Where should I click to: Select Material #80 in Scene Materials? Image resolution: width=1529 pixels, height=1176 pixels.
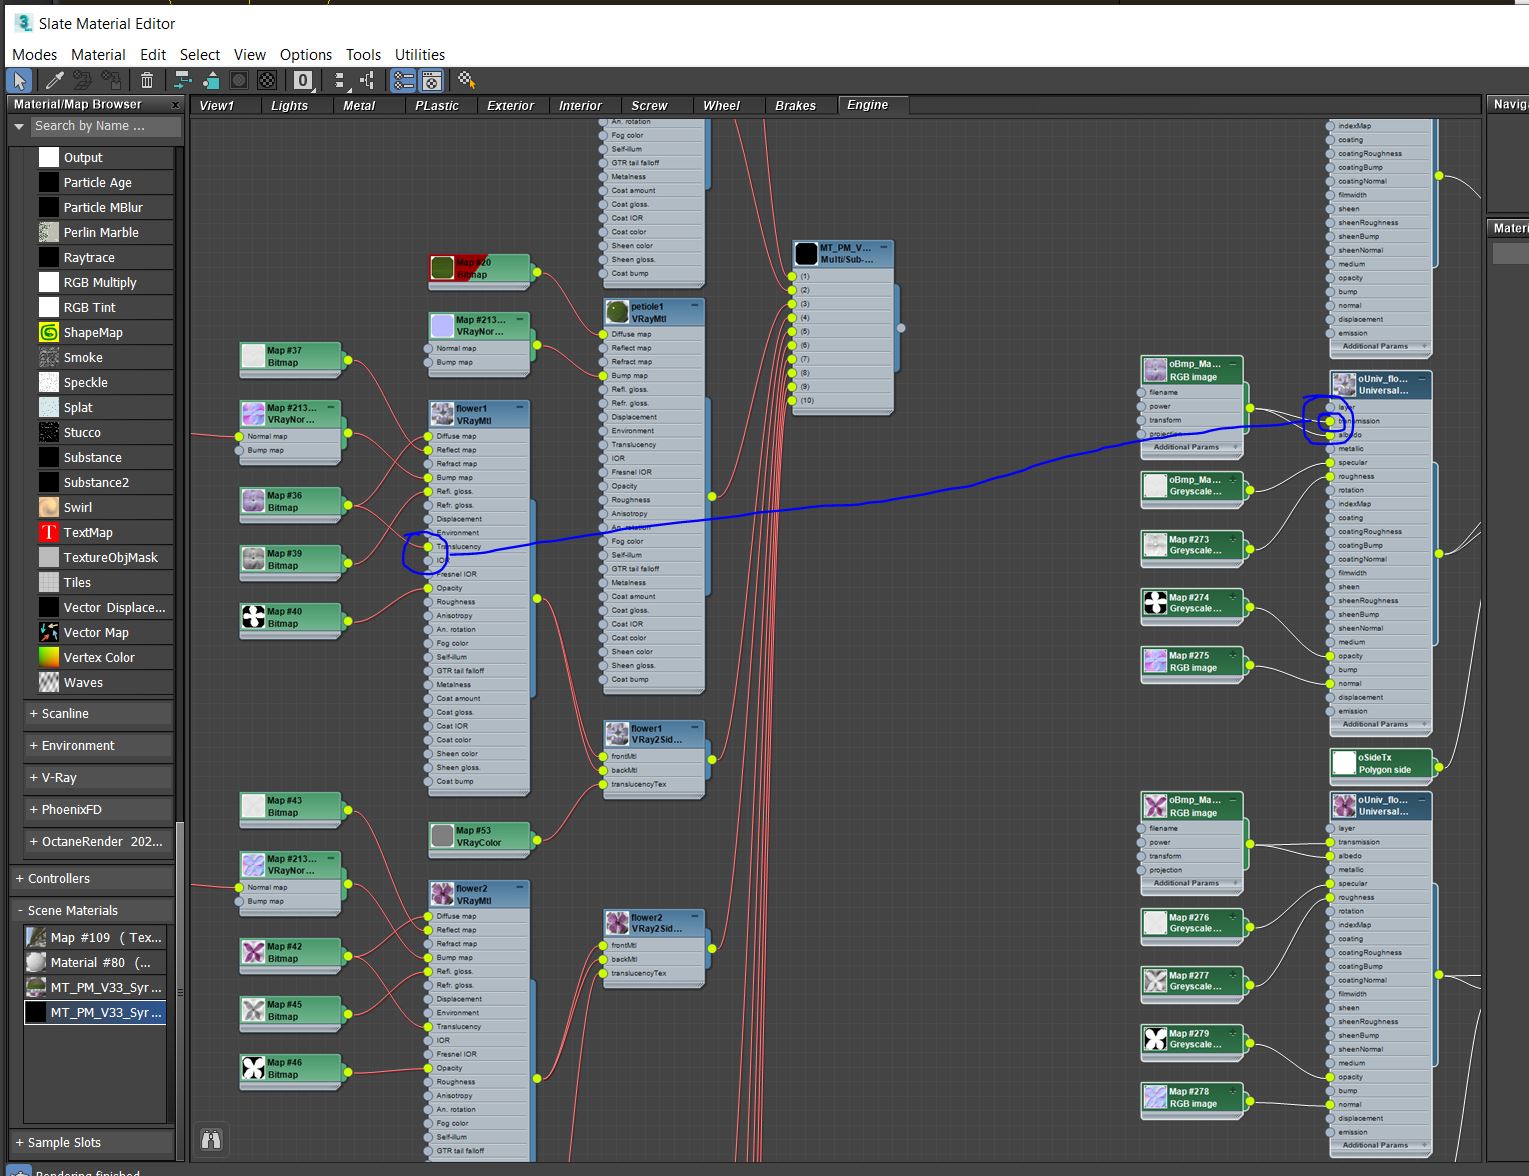click(x=95, y=963)
